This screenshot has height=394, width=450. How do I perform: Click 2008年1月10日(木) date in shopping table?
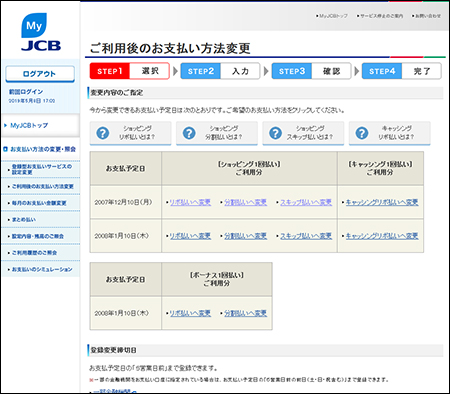coord(121,236)
